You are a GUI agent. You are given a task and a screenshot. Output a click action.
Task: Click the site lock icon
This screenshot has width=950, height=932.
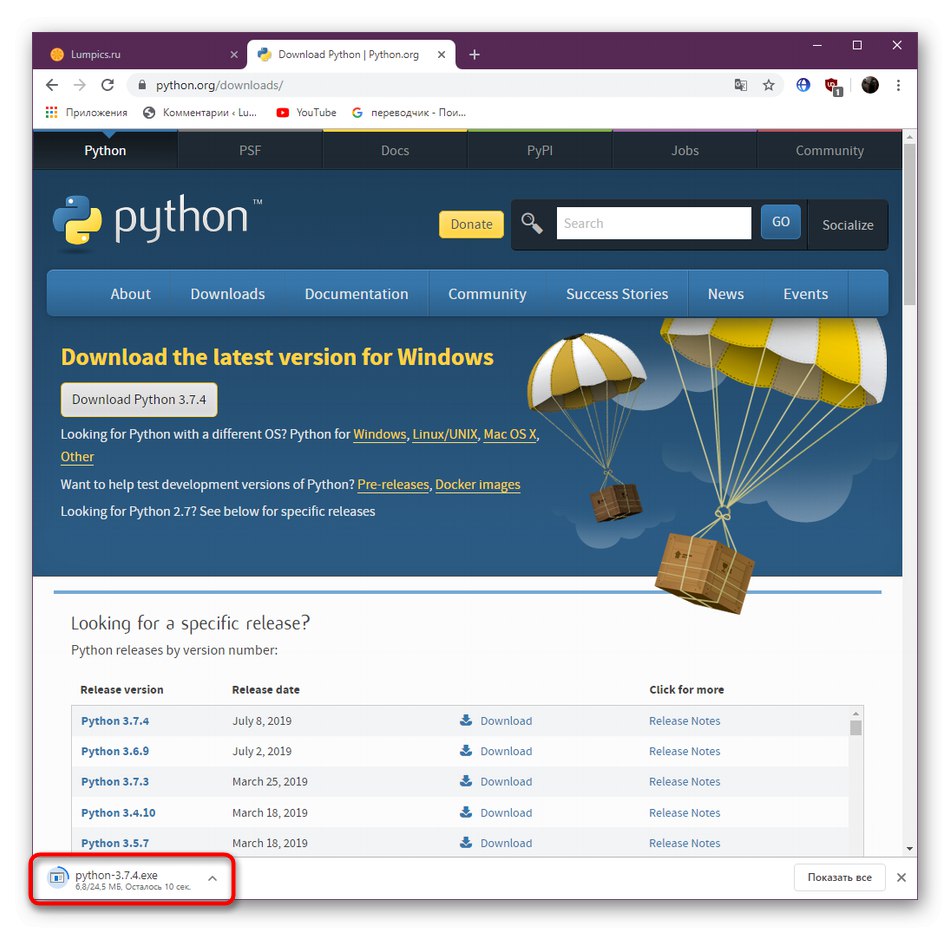pyautogui.click(x=142, y=85)
